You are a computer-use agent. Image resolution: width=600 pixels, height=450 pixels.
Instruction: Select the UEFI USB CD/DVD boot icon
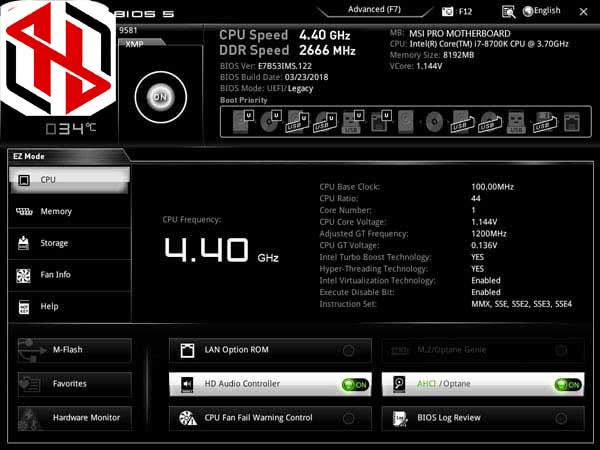pyautogui.click(x=325, y=122)
